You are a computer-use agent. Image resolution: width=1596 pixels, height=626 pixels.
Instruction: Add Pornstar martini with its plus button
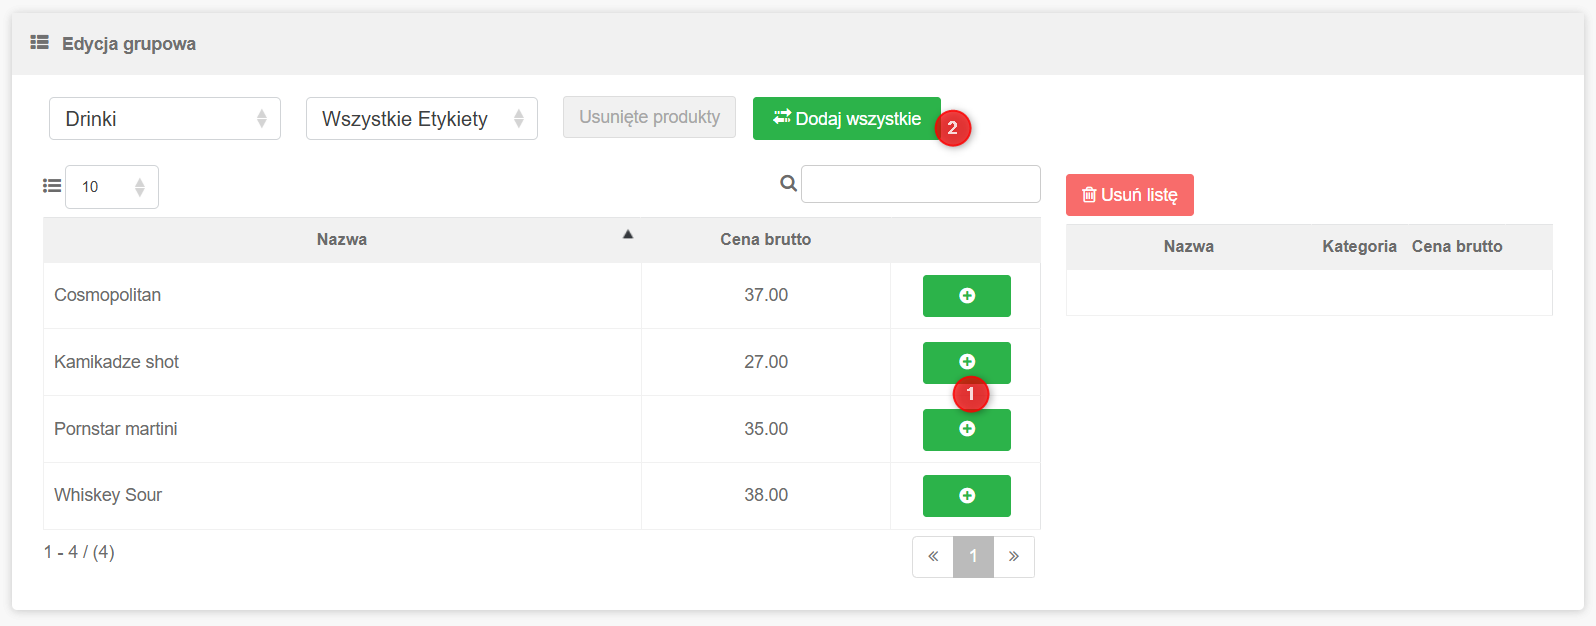(966, 430)
